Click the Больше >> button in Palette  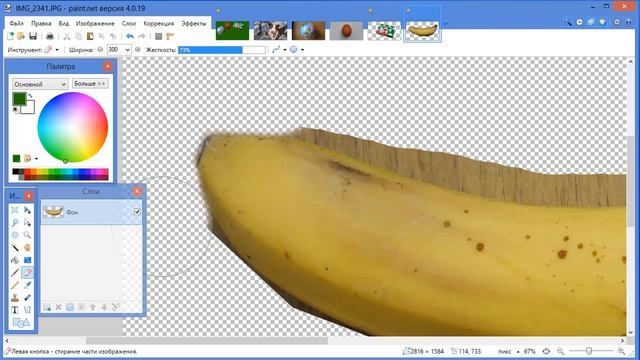(90, 84)
